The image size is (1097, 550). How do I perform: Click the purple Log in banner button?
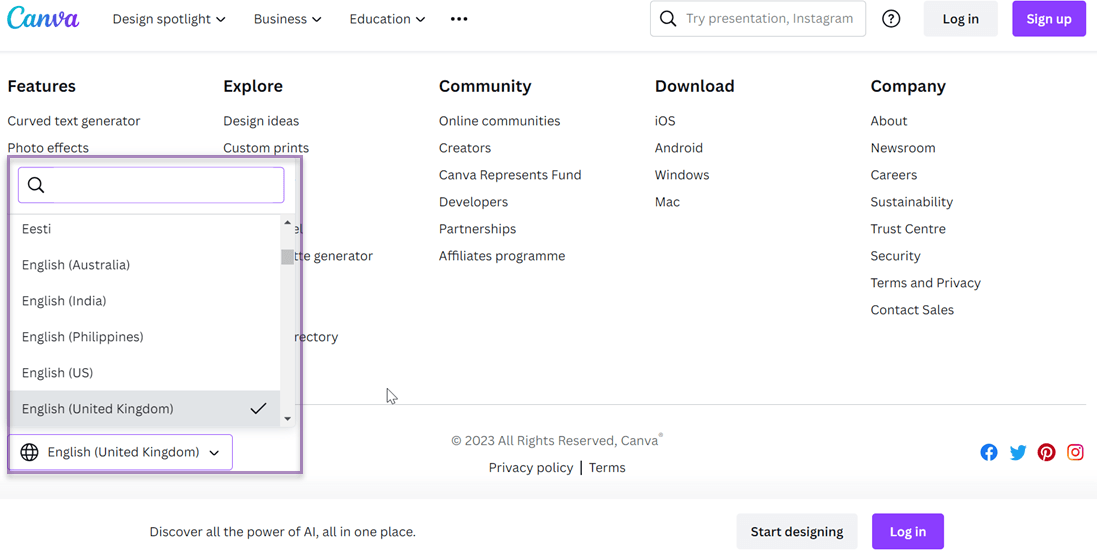(907, 531)
